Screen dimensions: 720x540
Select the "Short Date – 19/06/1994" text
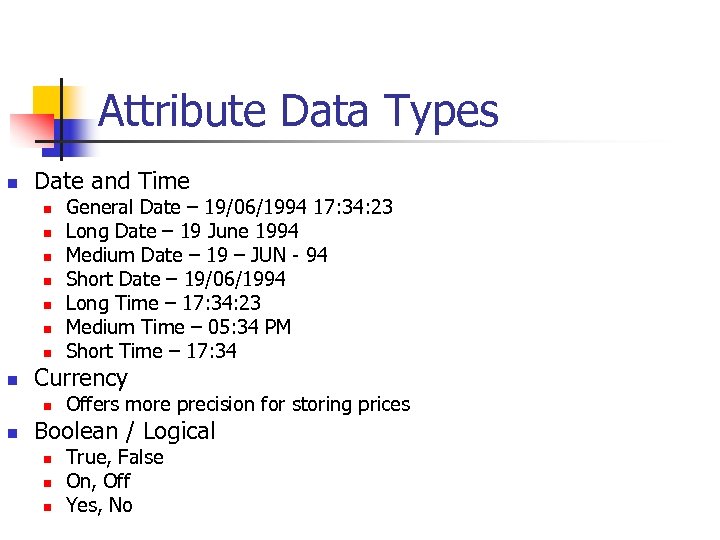[x=175, y=279]
